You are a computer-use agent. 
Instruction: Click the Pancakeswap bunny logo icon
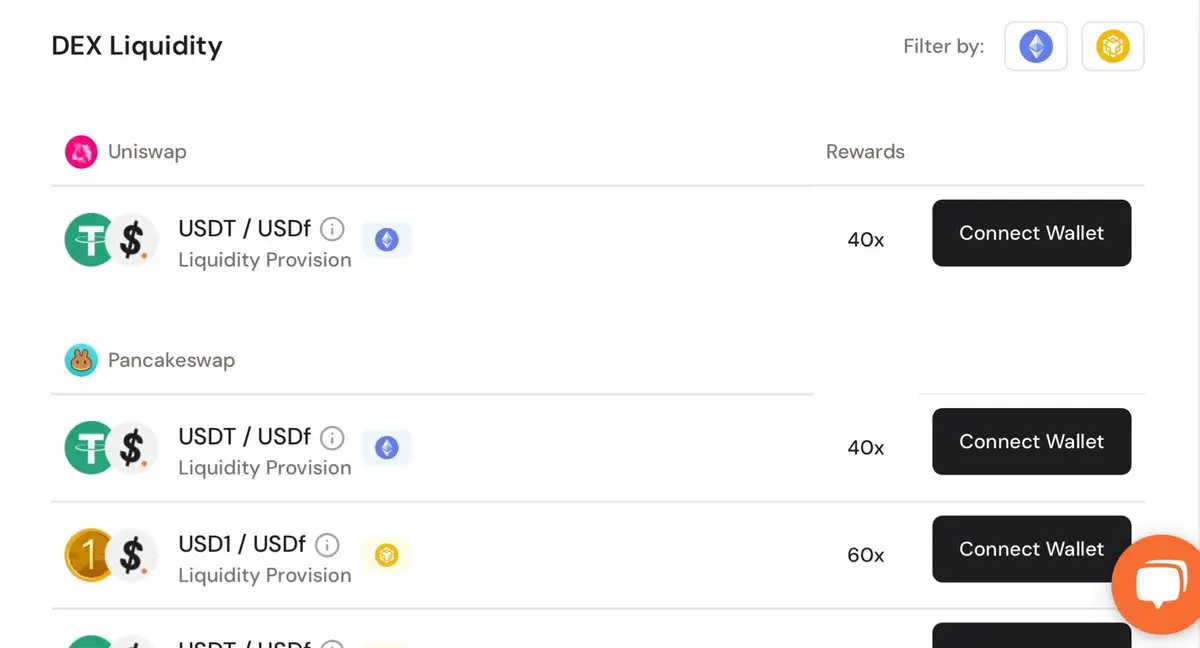pyautogui.click(x=81, y=360)
